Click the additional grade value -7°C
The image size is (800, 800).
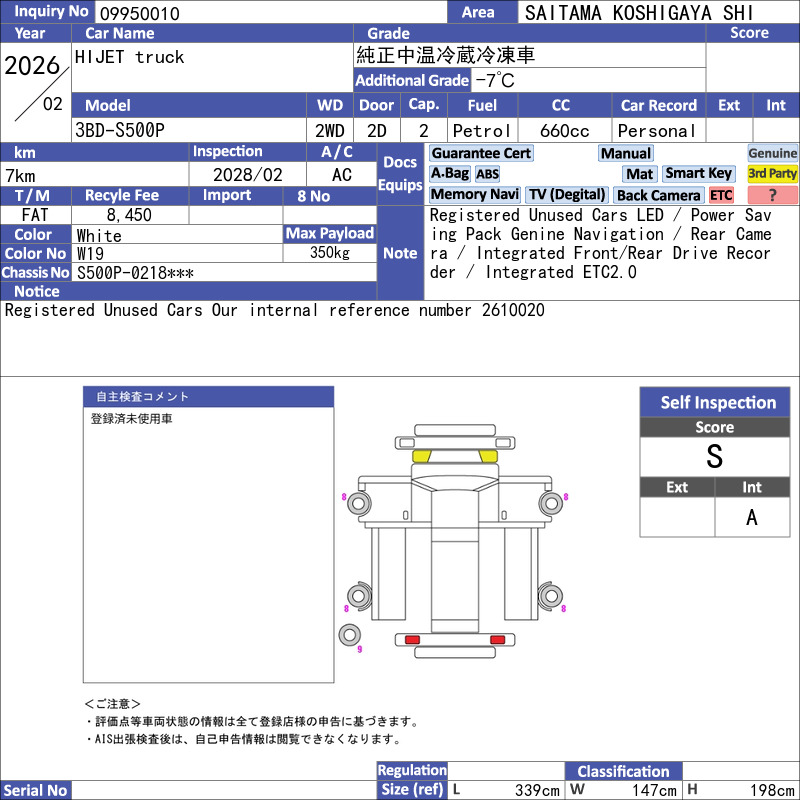point(495,80)
